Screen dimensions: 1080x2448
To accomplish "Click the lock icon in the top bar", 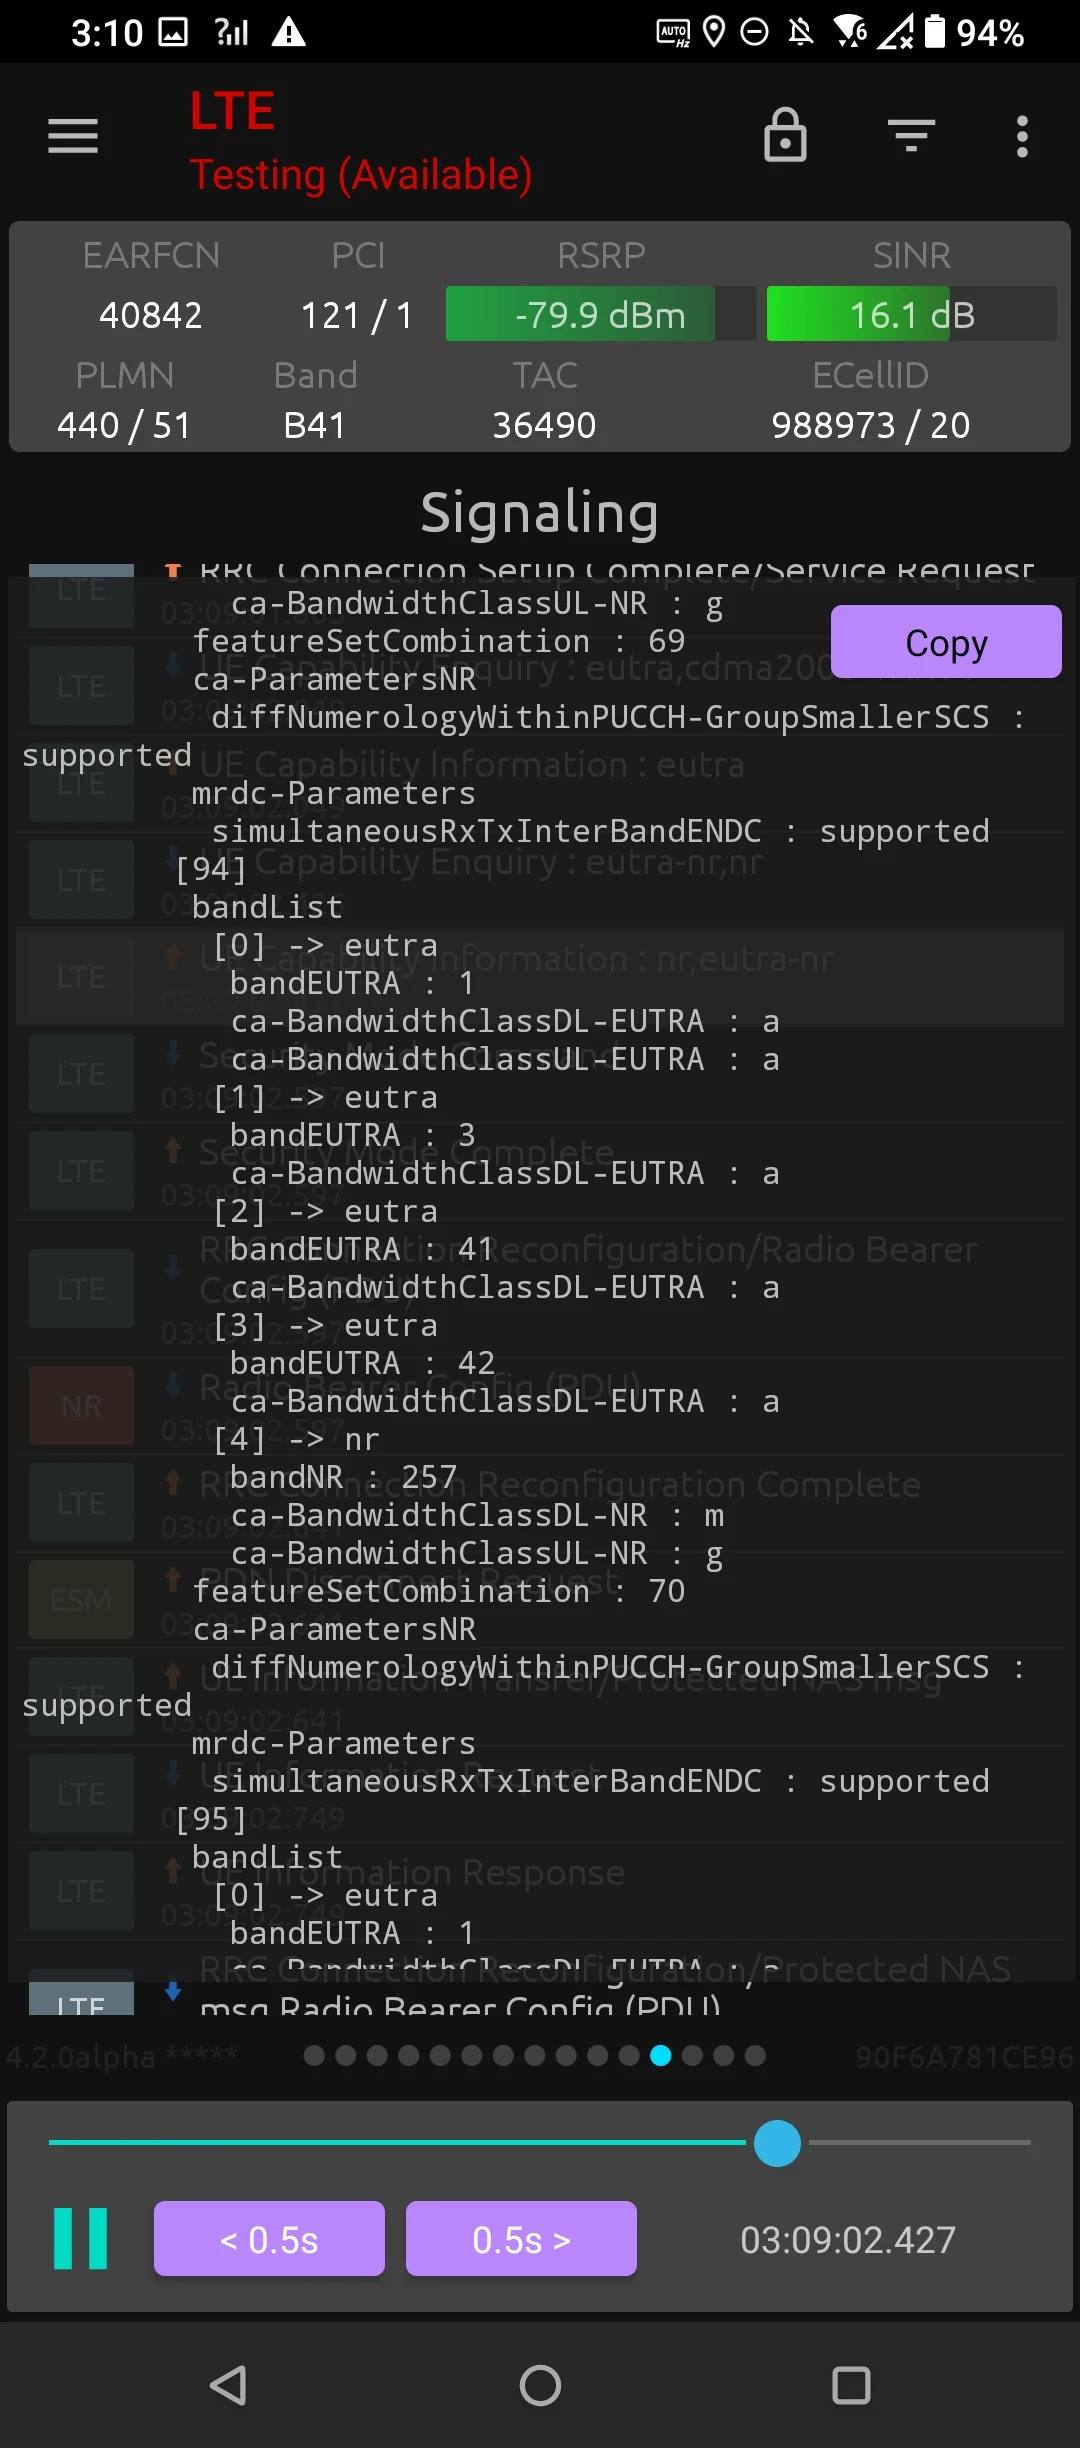I will [x=786, y=136].
